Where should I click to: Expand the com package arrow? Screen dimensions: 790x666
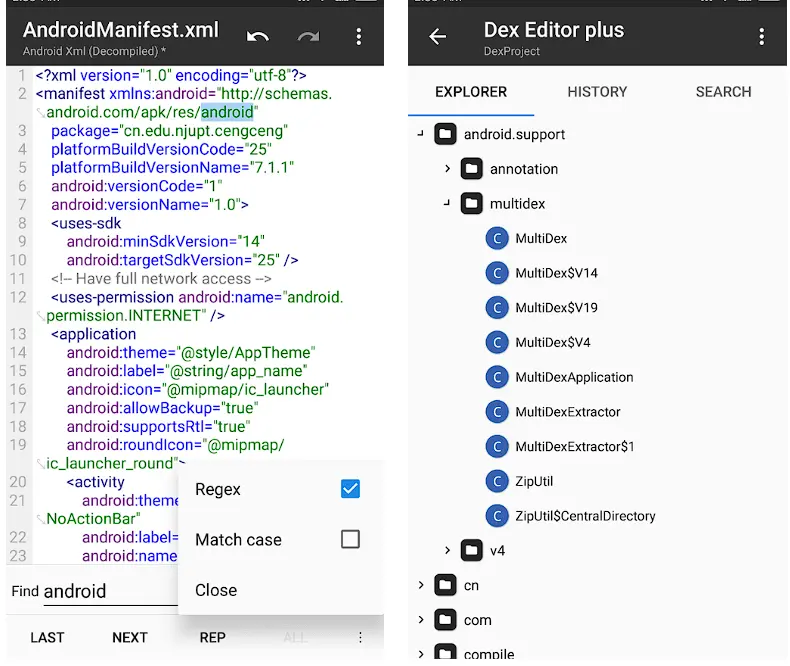coord(421,620)
